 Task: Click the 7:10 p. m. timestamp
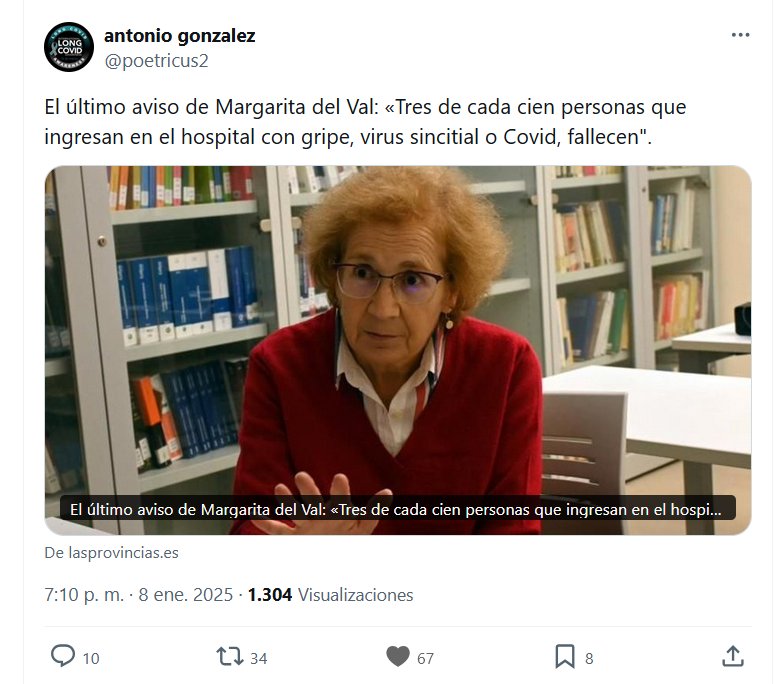pos(84,595)
